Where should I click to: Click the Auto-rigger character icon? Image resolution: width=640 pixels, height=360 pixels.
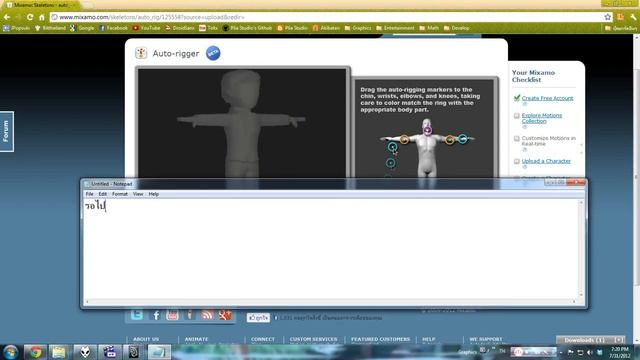tap(141, 53)
